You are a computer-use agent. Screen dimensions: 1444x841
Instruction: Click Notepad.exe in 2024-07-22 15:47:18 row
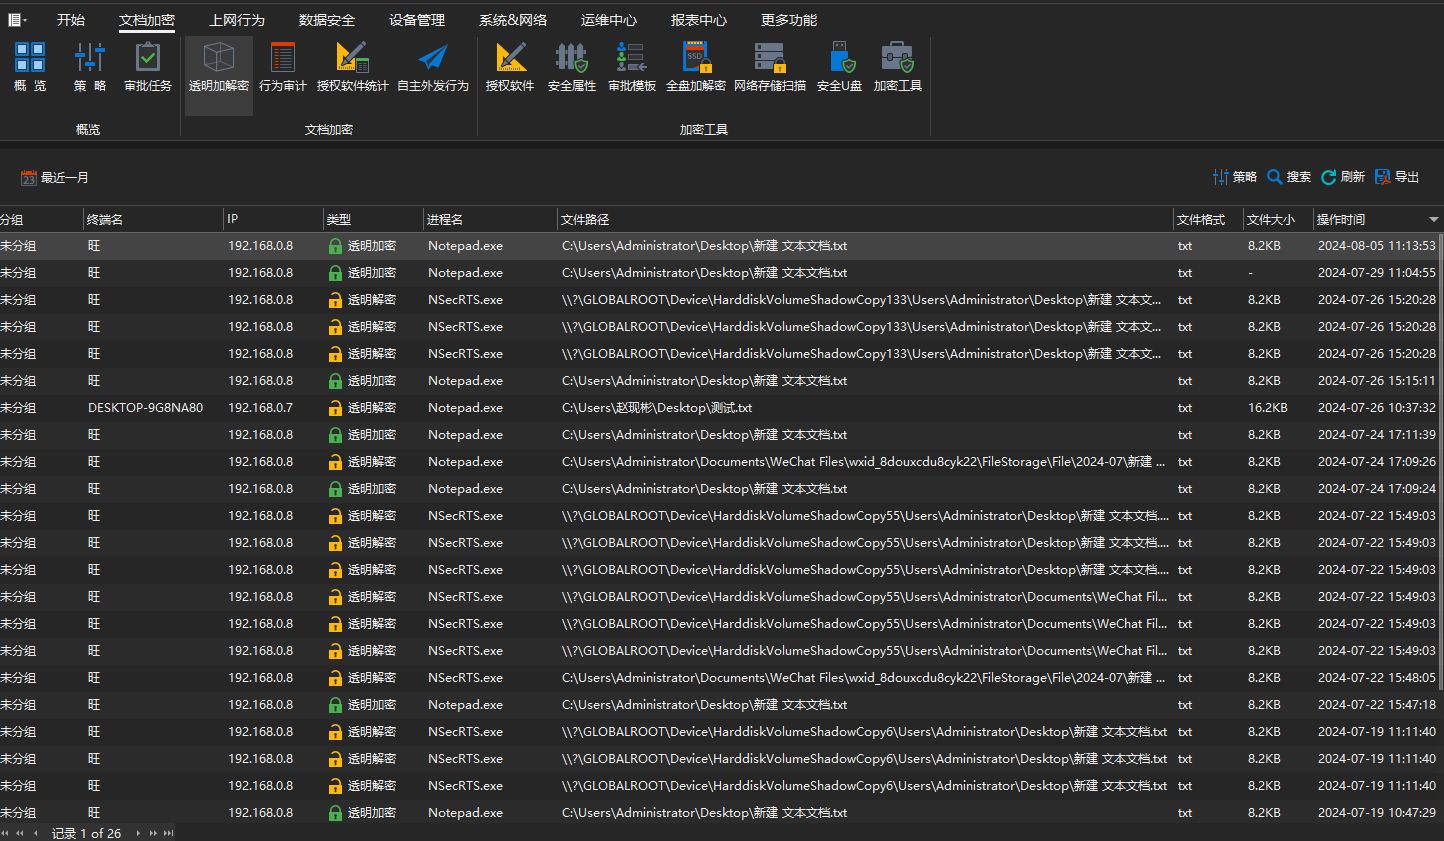click(x=465, y=705)
